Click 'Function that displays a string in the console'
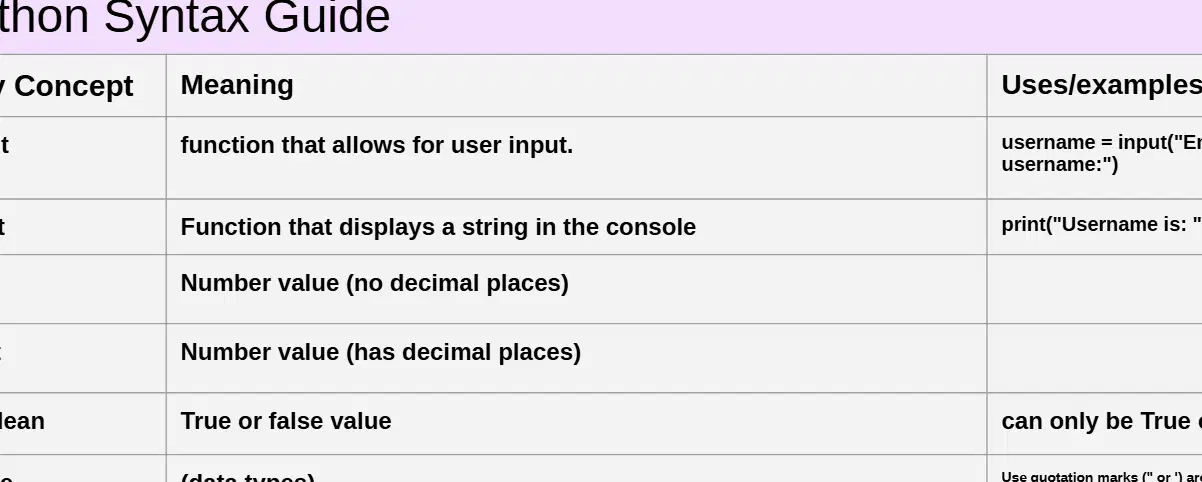The image size is (1202, 482). click(x=438, y=227)
